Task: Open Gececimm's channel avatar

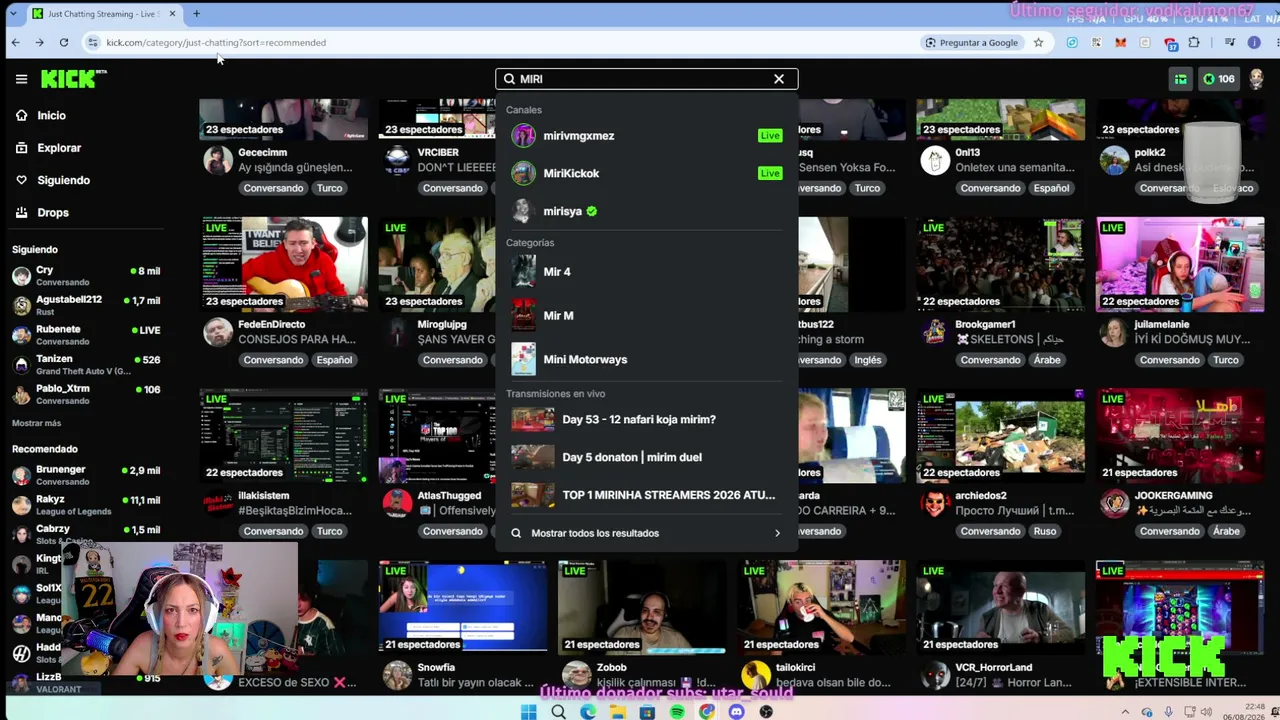Action: pos(218,160)
